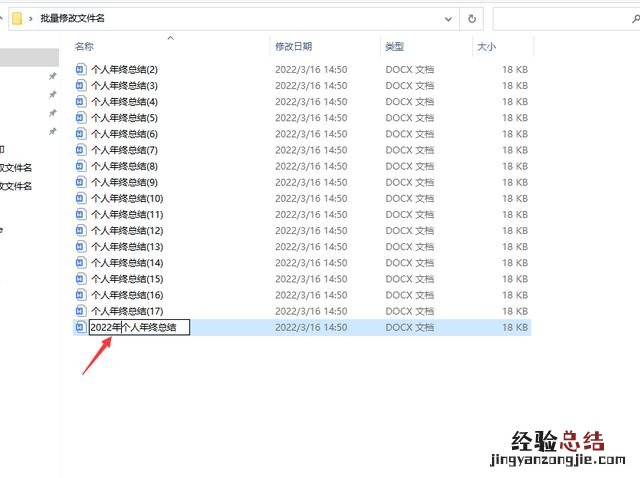This screenshot has width=640, height=478.
Task: Click the docx icon of 个人年终总结(2)
Action: pos(81,69)
